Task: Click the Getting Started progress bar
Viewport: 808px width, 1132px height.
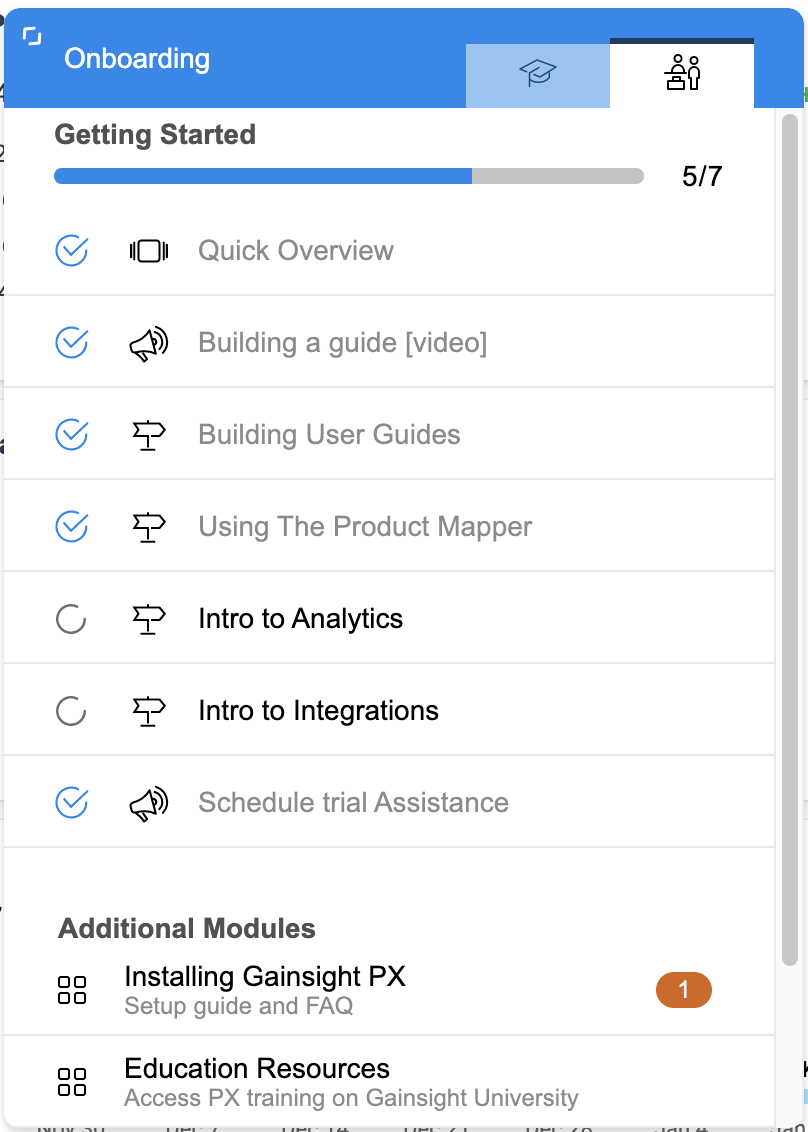Action: pyautogui.click(x=348, y=177)
